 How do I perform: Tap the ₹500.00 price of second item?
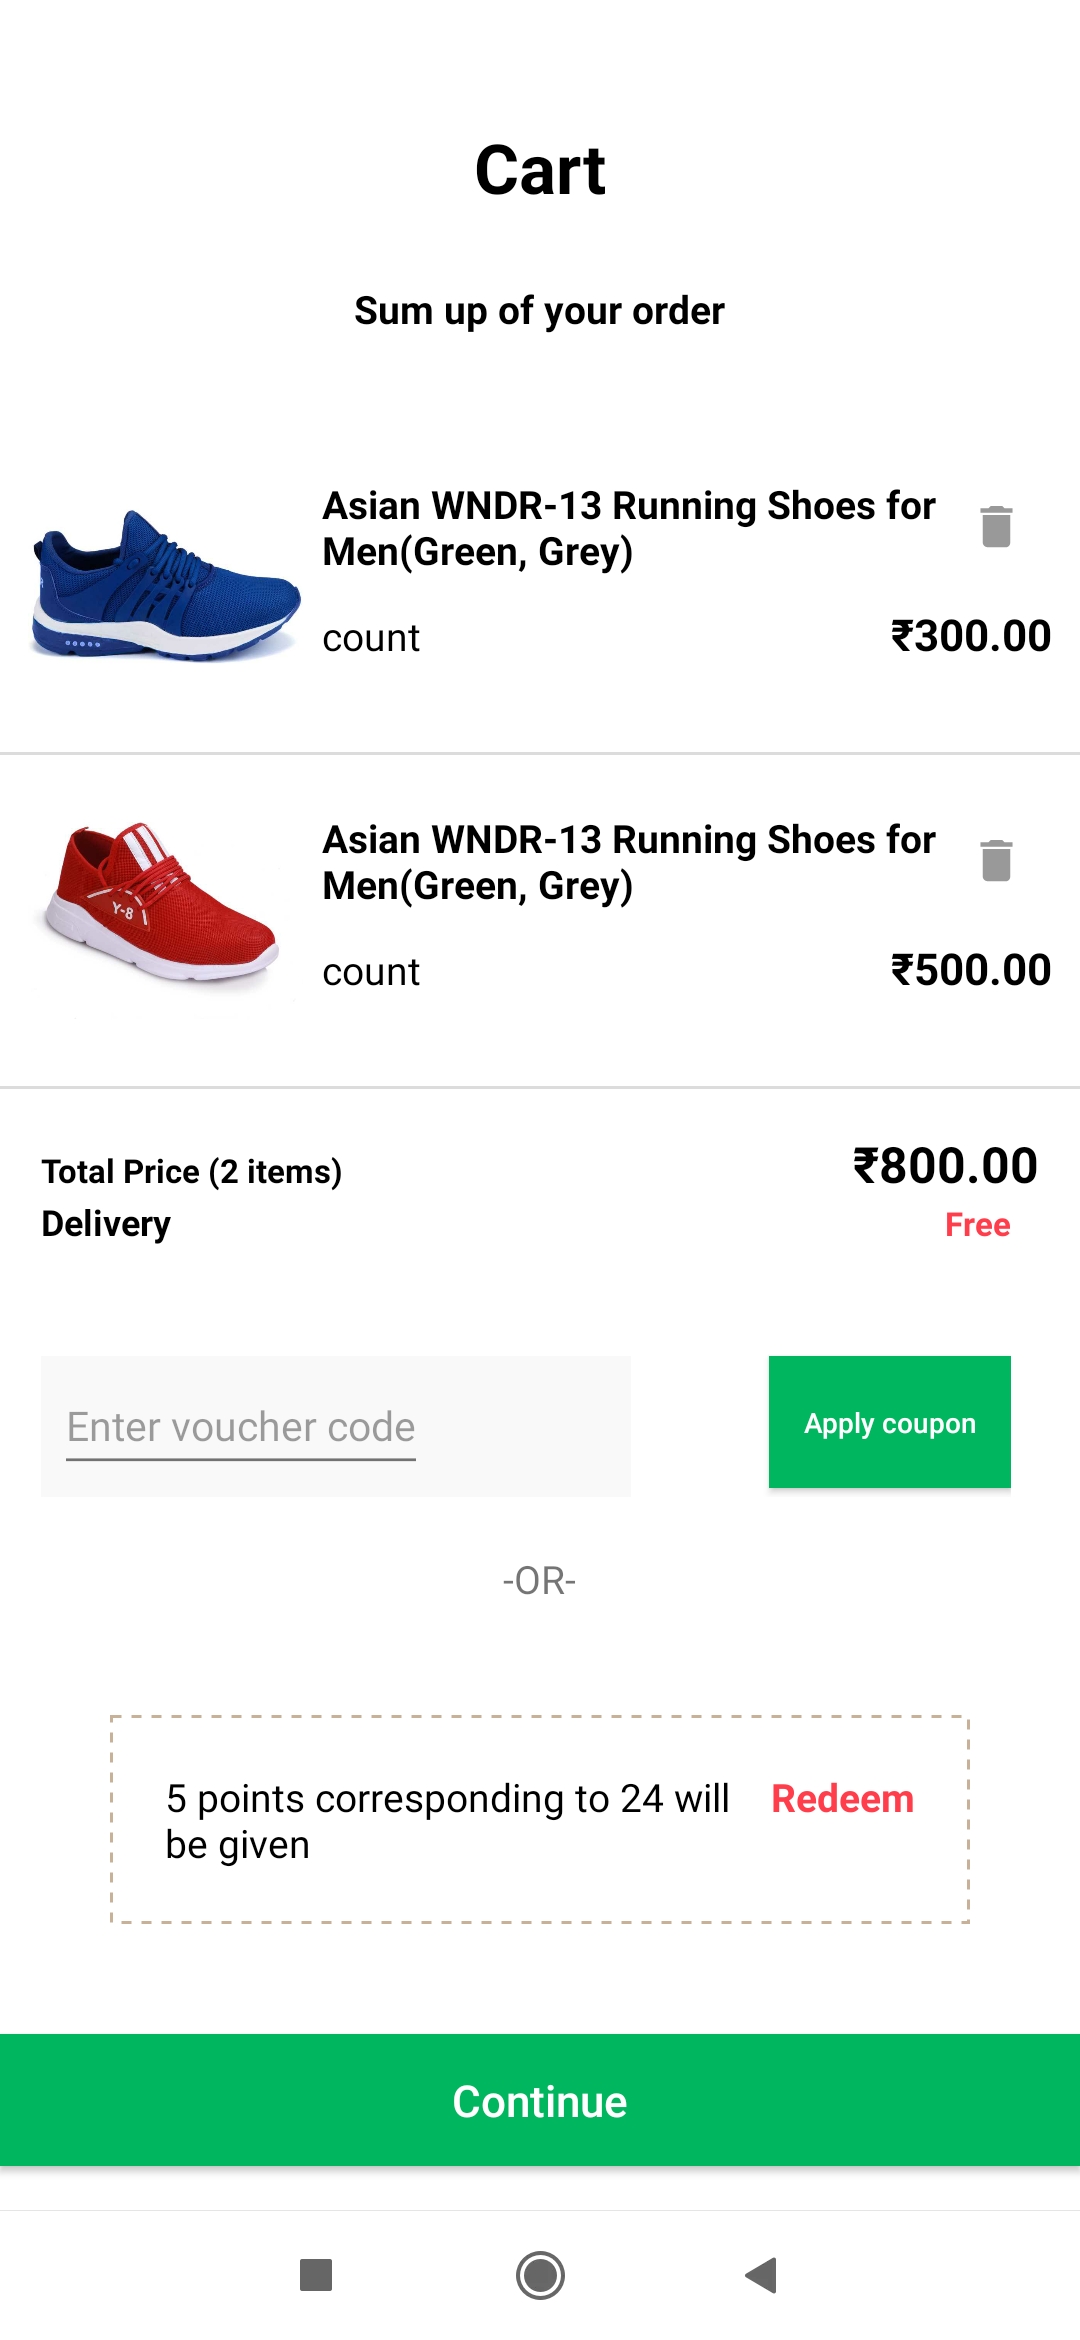pyautogui.click(x=971, y=970)
